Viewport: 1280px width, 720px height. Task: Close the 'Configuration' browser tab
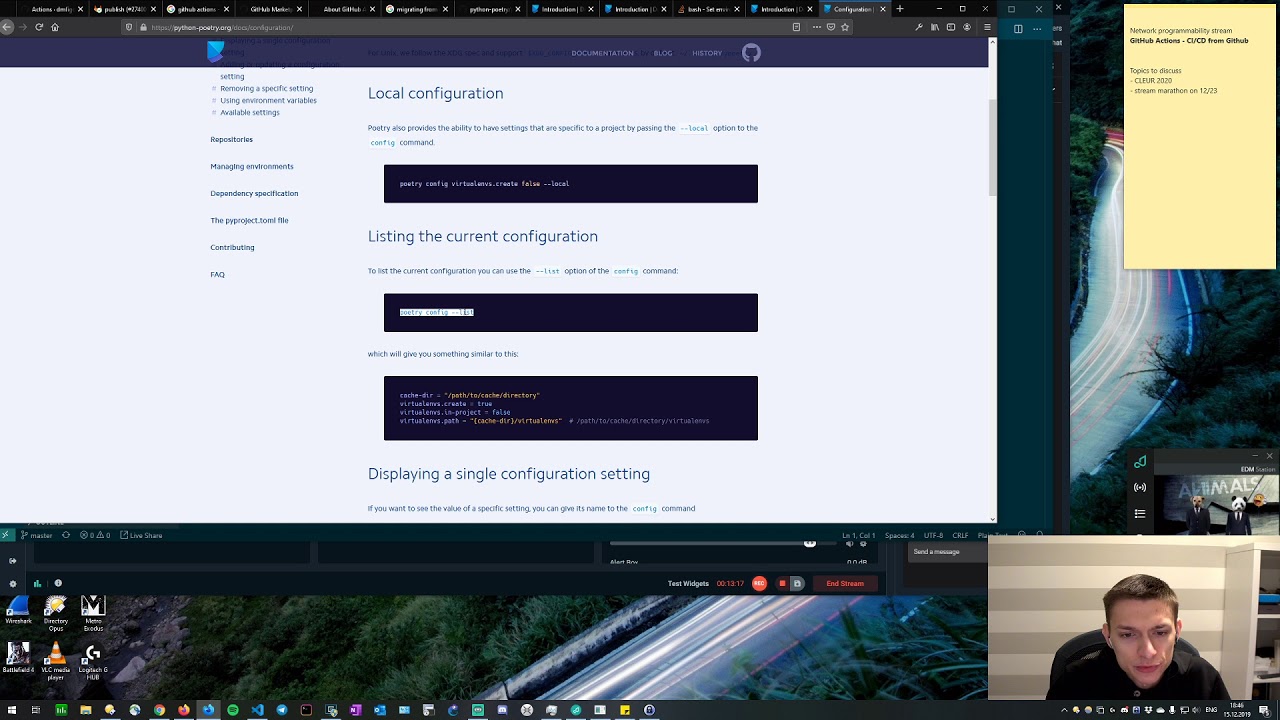pos(882,9)
